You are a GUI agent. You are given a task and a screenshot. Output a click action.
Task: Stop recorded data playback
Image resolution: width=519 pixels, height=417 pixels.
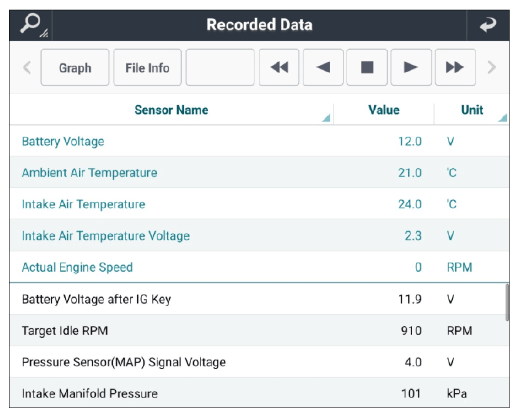(367, 67)
